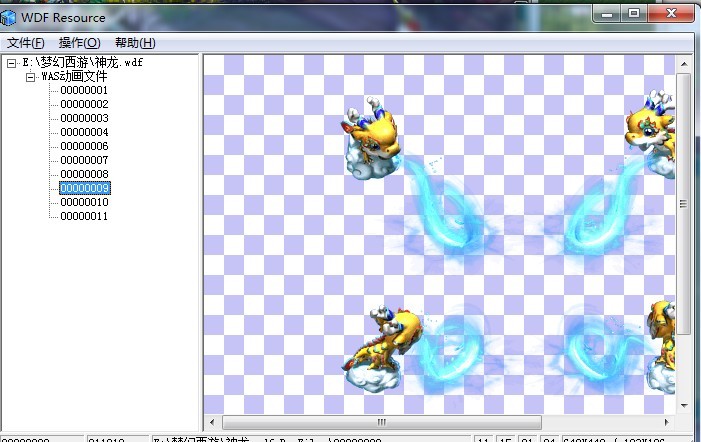Click the vertical scrollbar thumb in preview

click(684, 204)
